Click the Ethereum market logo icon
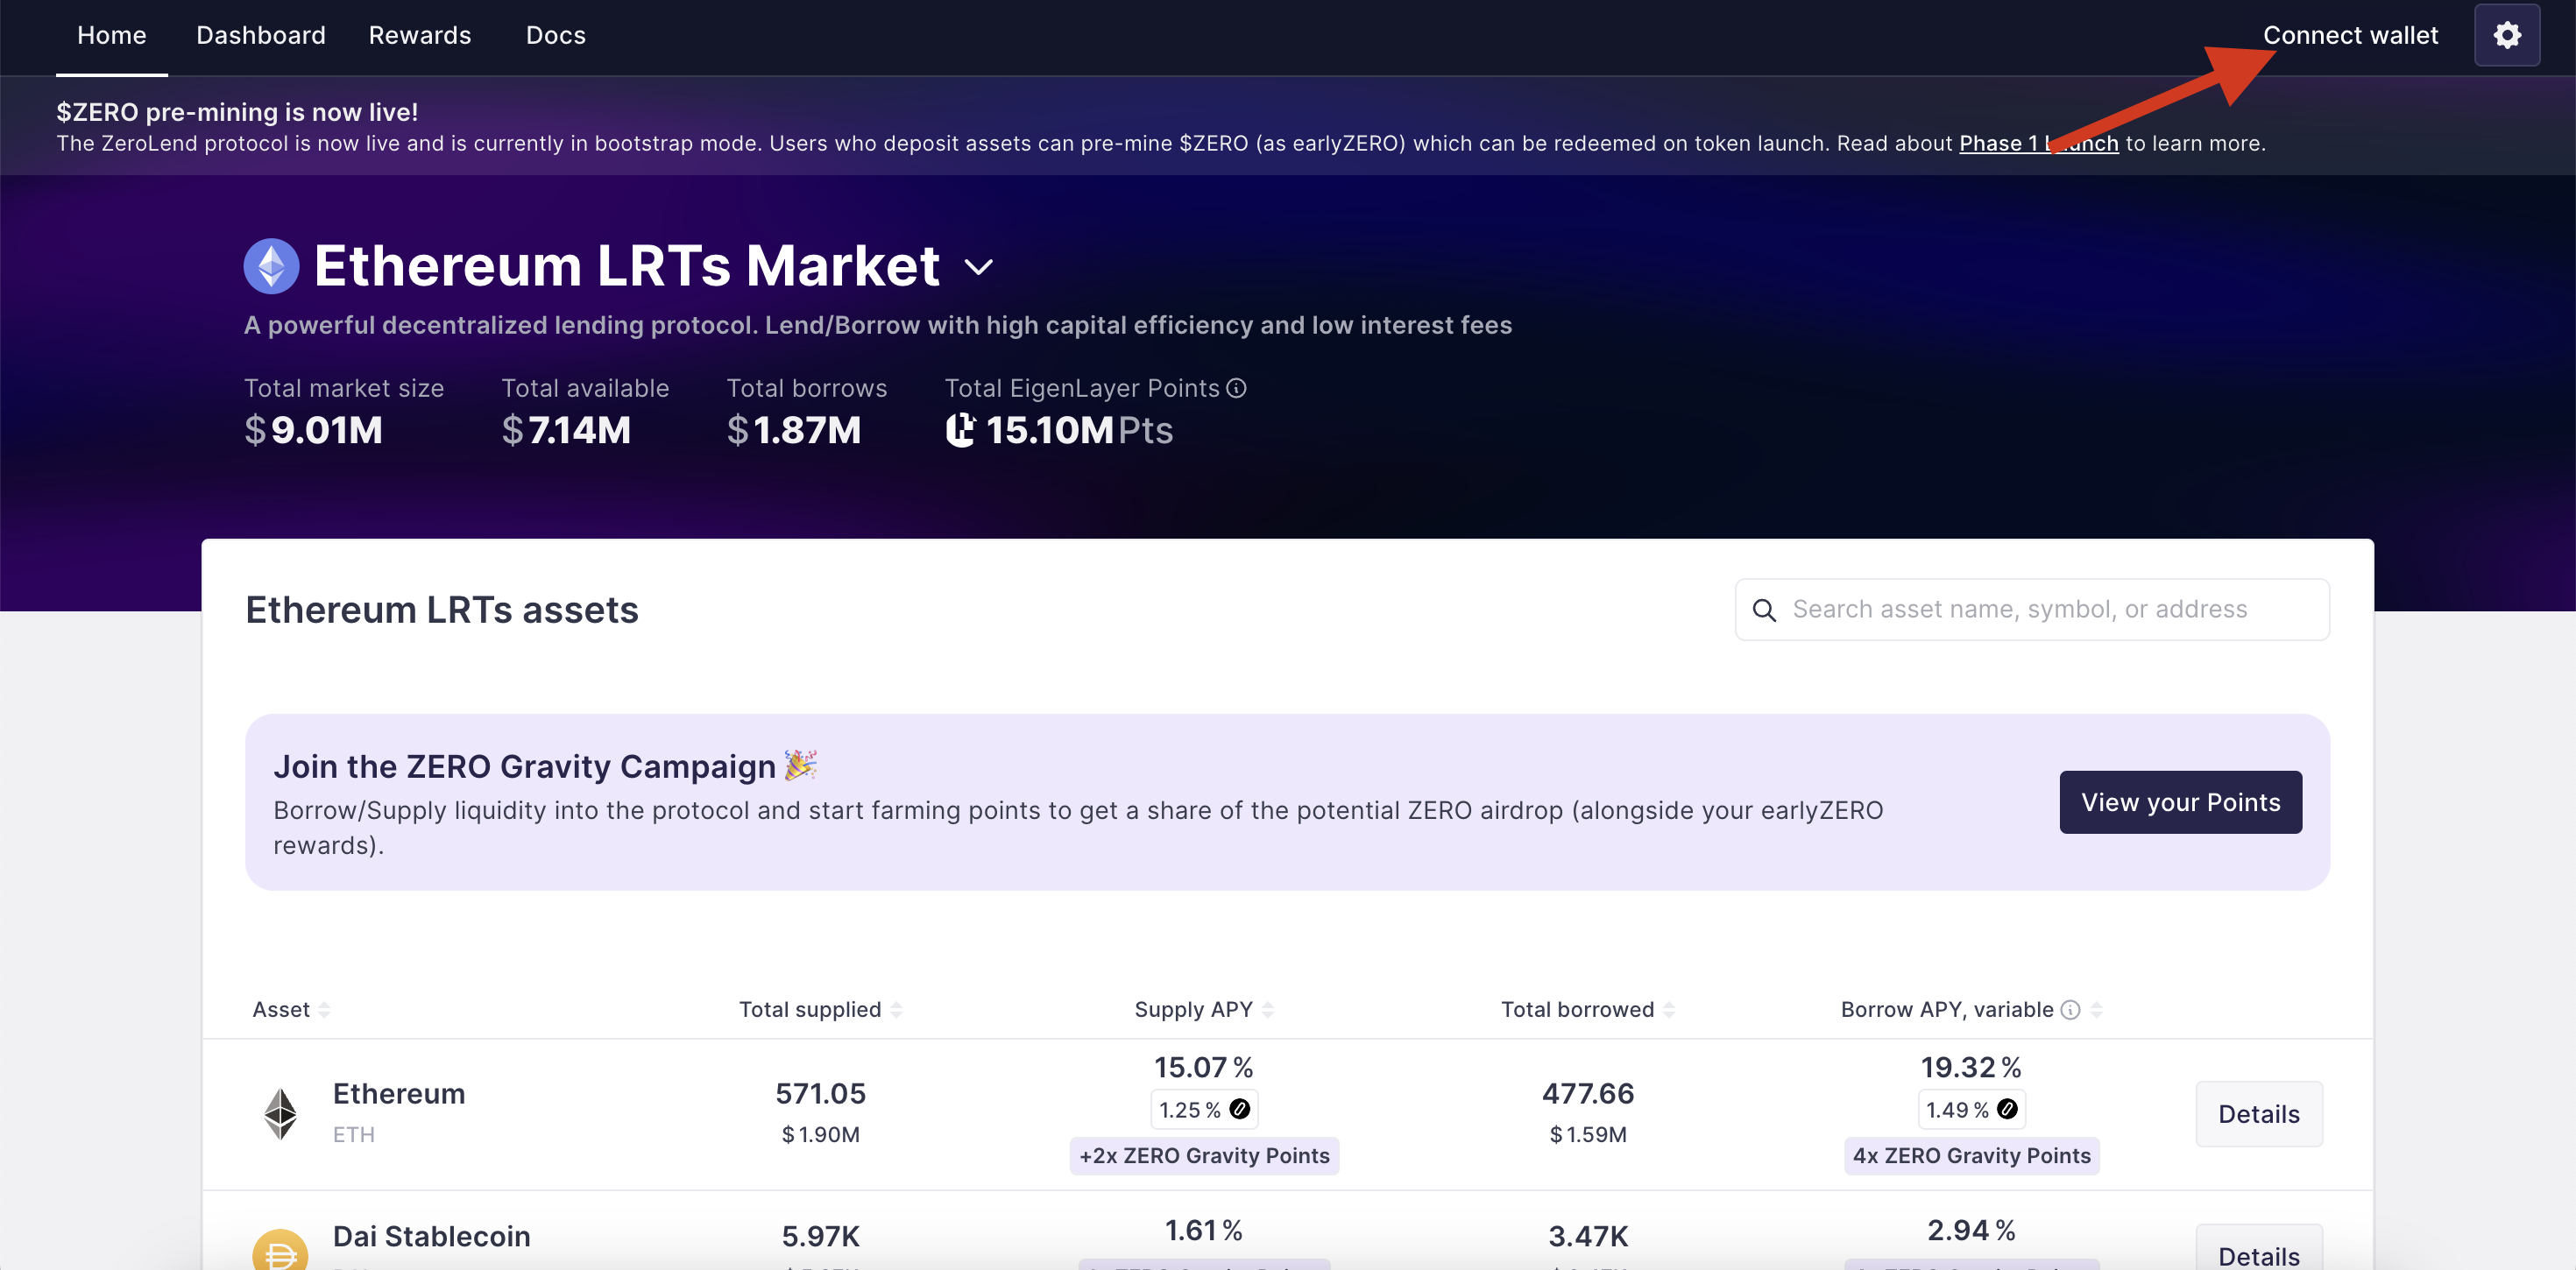The image size is (2576, 1270). [x=271, y=266]
